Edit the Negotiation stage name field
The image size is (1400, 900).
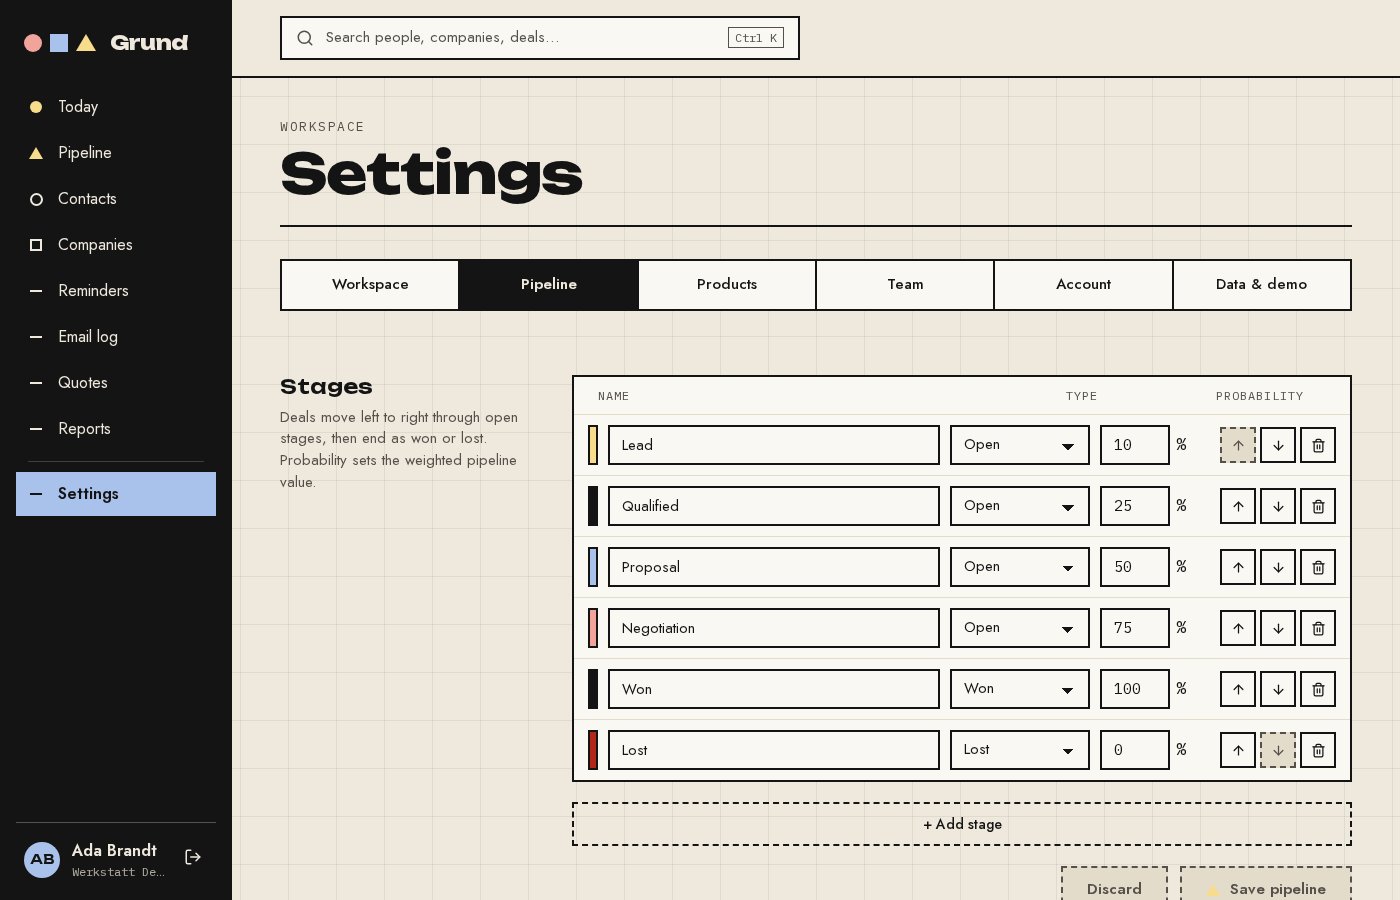point(774,628)
